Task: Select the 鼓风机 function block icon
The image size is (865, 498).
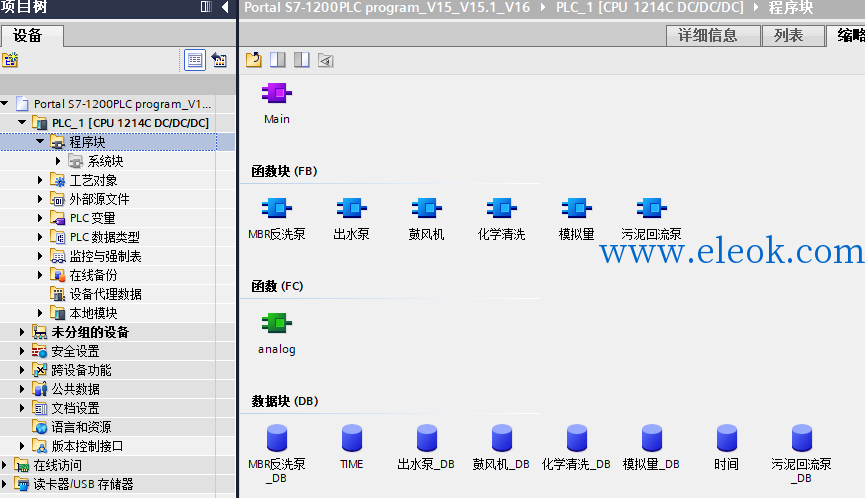Action: point(426,208)
